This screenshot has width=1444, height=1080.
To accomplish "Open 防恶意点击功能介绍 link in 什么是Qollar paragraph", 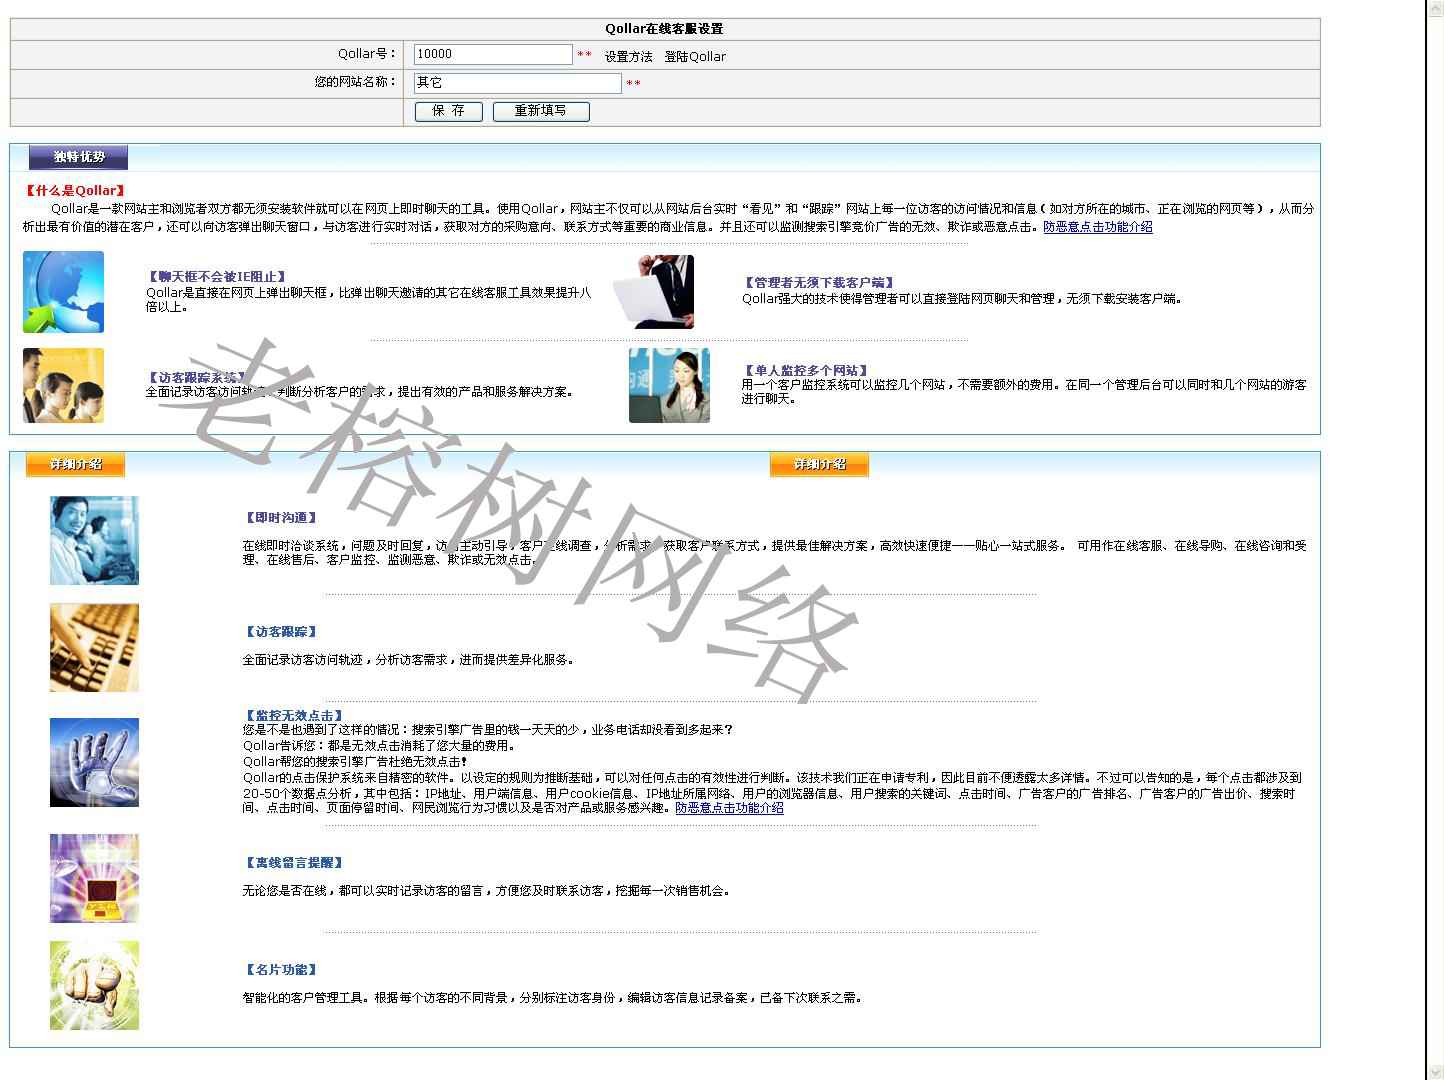I will [1098, 227].
